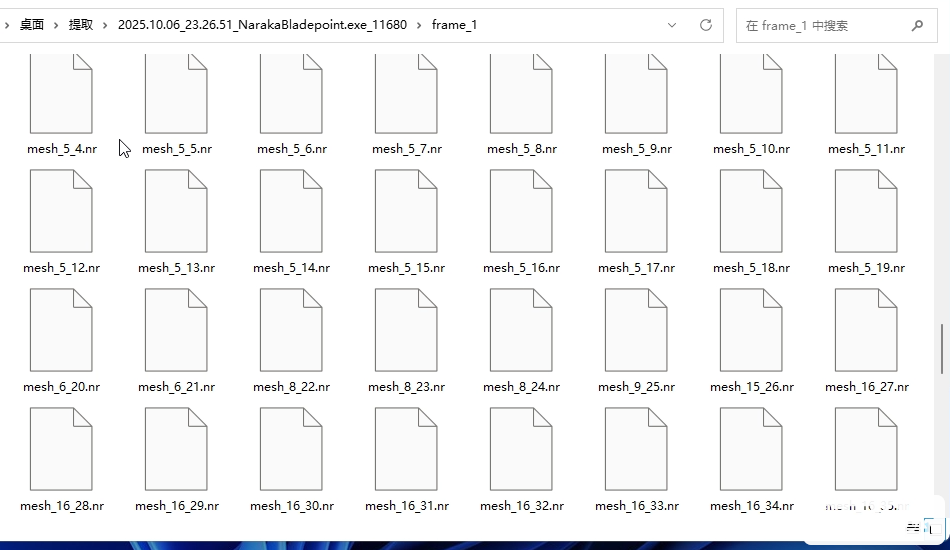Switch to details list view

pyautogui.click(x=914, y=526)
